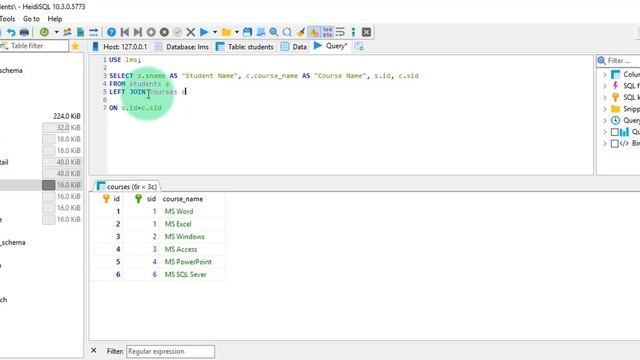Click the yellow favorites star icon
This screenshot has width=640, height=360.
[75, 46]
